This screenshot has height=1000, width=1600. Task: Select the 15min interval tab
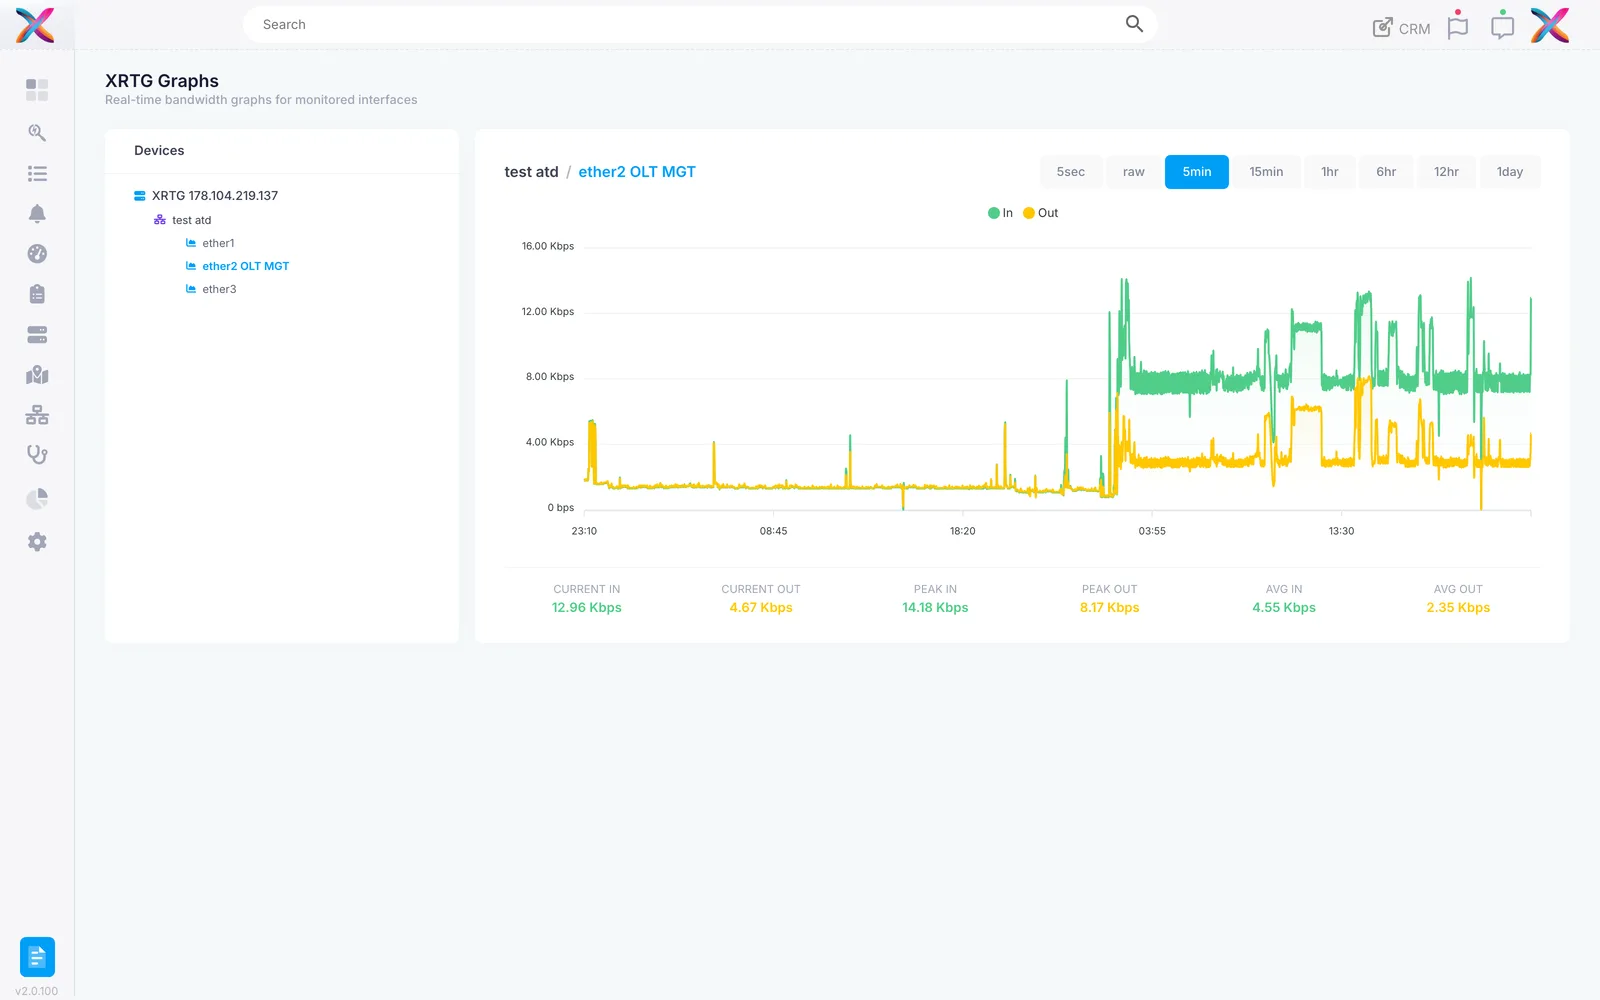(1266, 172)
